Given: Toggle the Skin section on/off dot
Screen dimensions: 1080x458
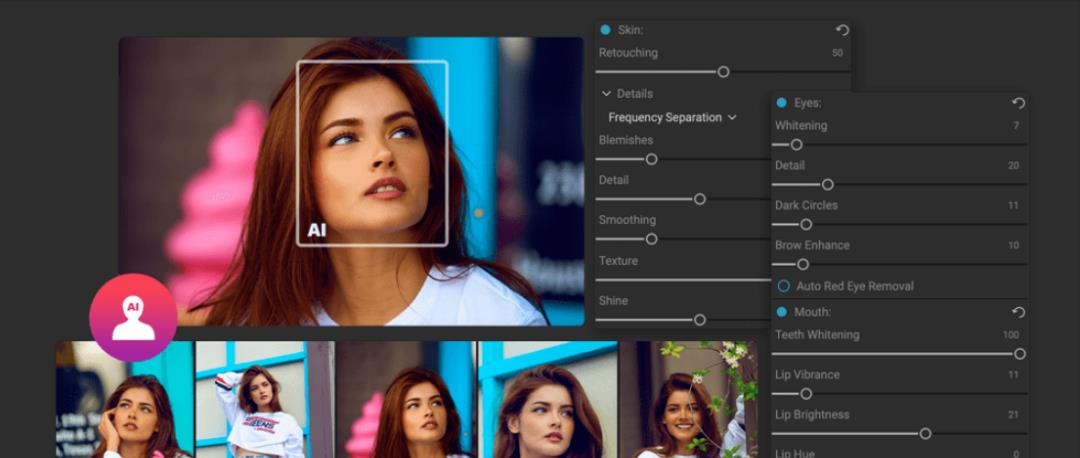Looking at the screenshot, I should pos(605,30).
